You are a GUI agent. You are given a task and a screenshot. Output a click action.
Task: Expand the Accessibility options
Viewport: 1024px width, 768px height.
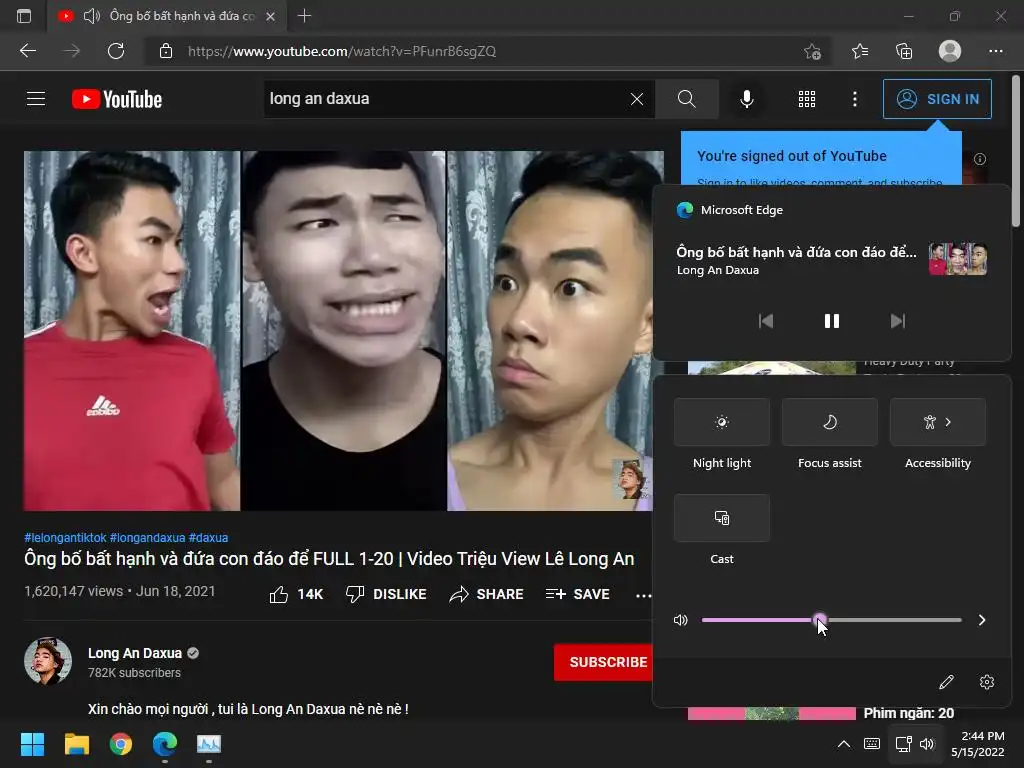point(938,422)
